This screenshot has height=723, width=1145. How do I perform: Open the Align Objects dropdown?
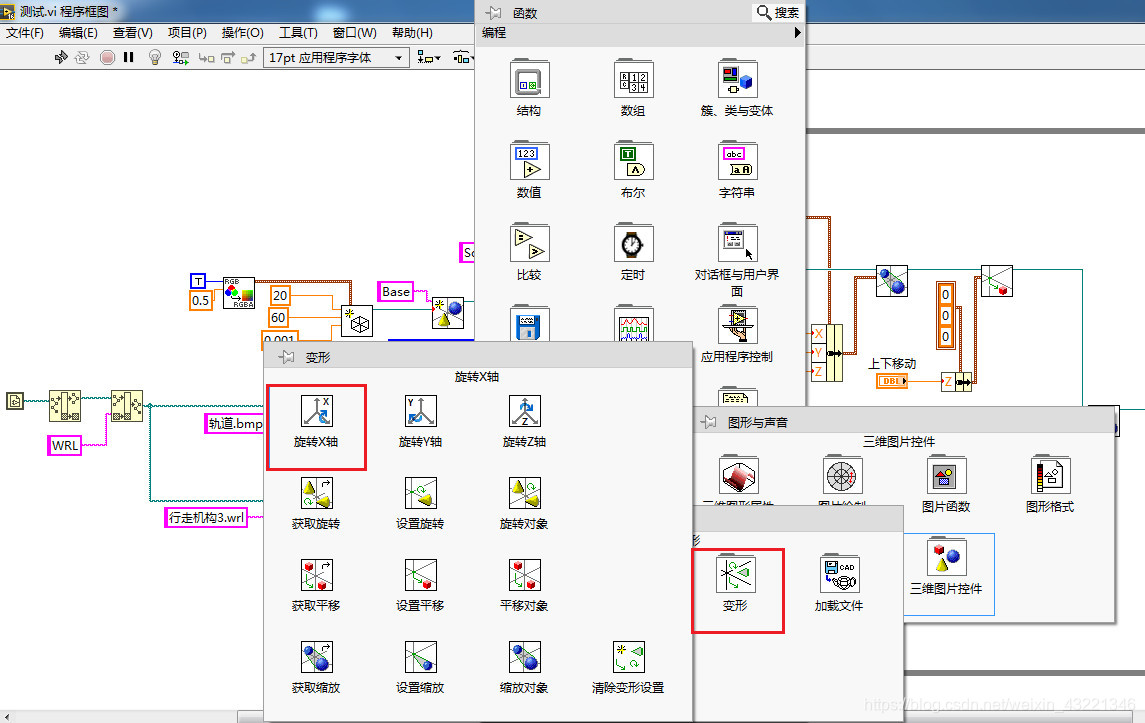coord(429,58)
